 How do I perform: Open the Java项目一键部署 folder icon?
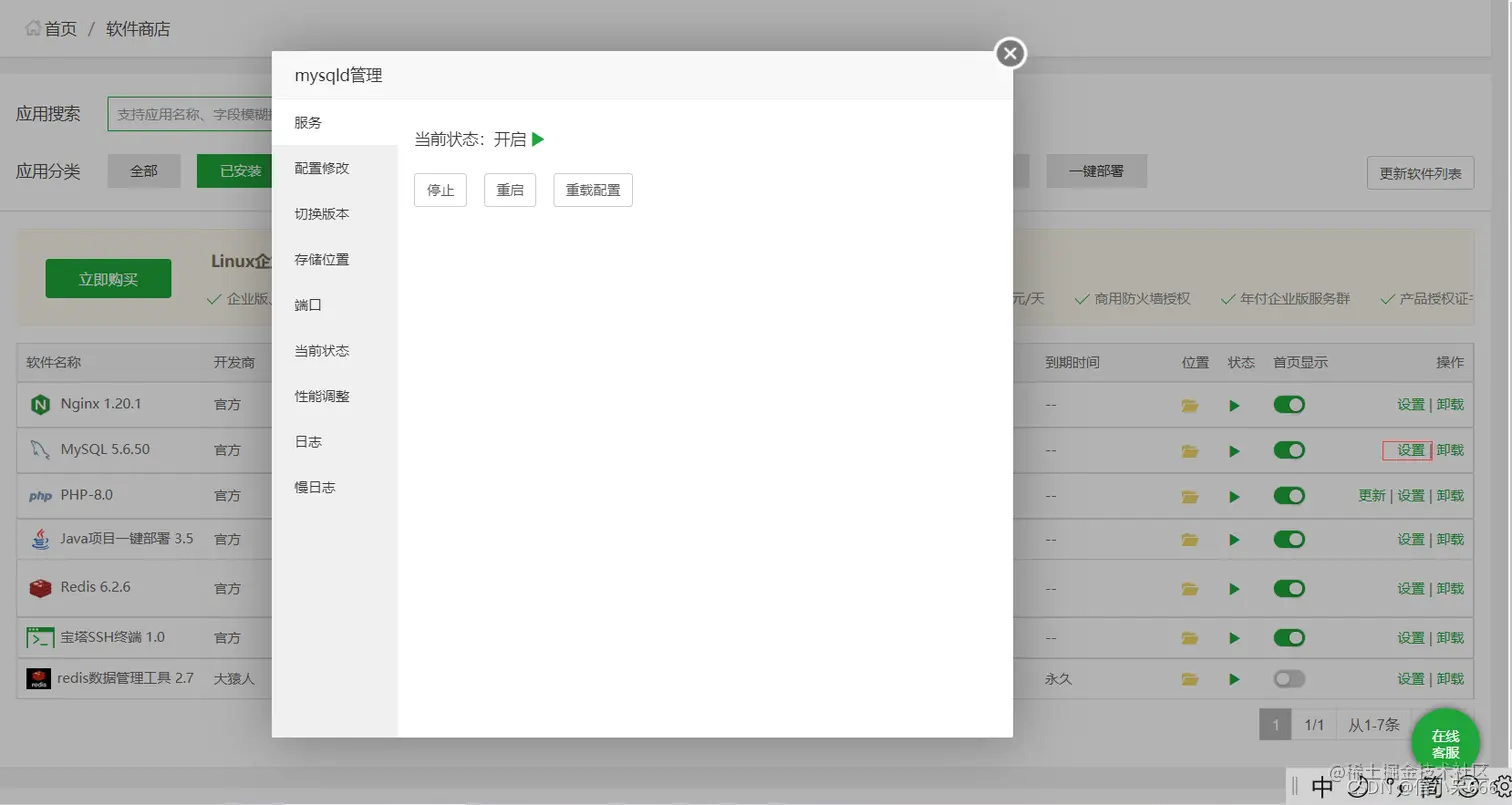coord(1189,539)
